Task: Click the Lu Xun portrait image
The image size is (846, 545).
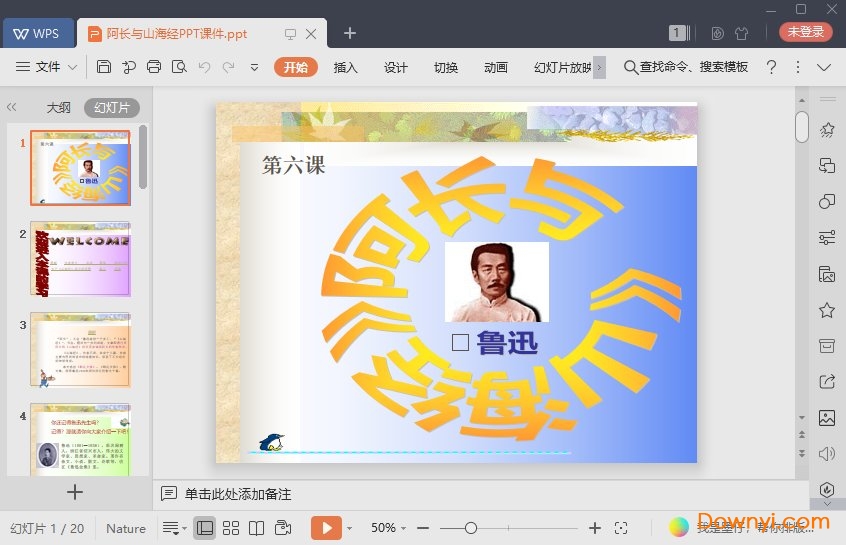Action: point(496,282)
